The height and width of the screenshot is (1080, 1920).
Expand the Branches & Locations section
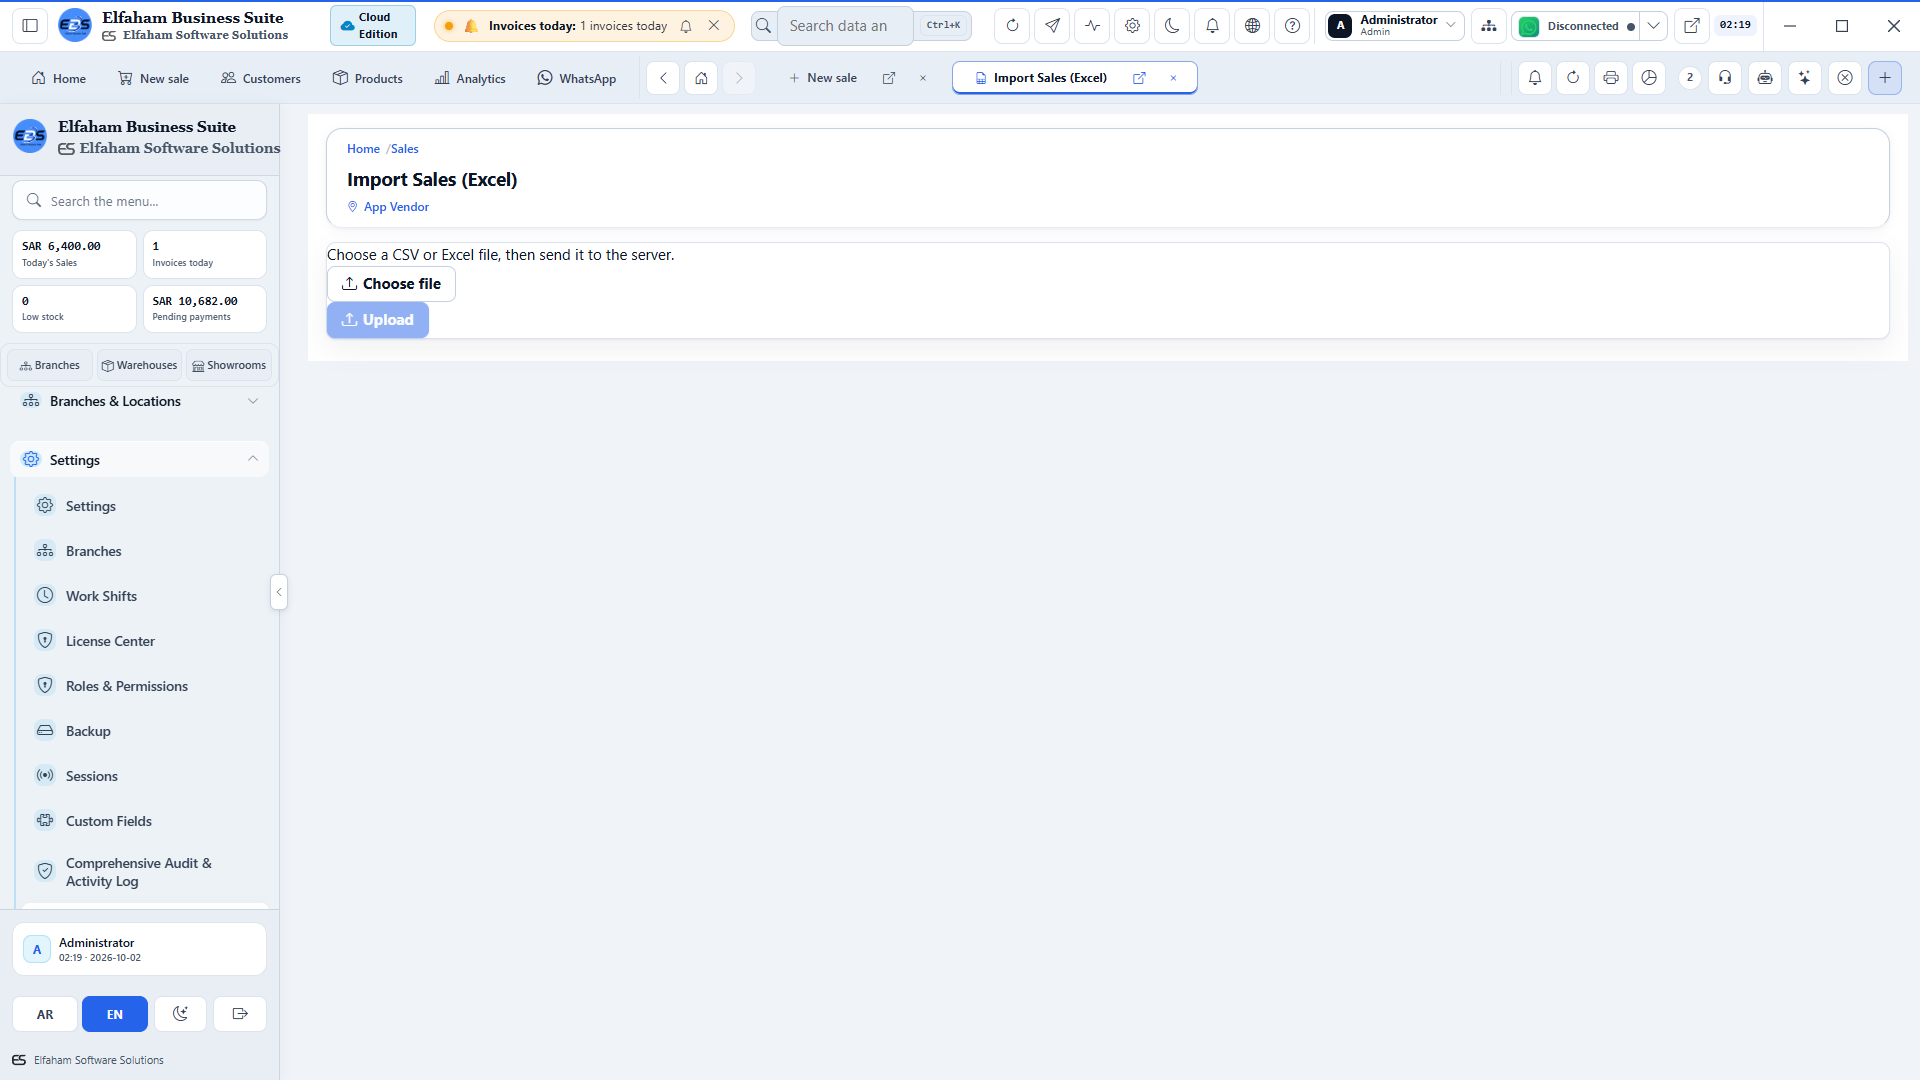click(140, 401)
